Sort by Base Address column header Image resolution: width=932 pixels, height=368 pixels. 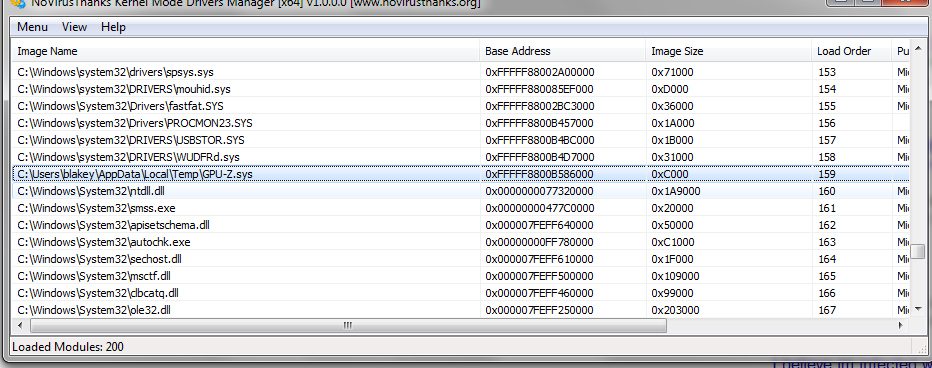click(x=563, y=51)
